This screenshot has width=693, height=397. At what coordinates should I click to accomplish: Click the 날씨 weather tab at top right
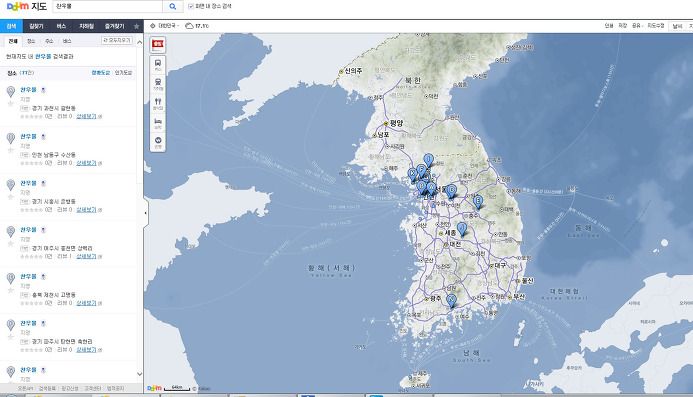click(x=677, y=27)
